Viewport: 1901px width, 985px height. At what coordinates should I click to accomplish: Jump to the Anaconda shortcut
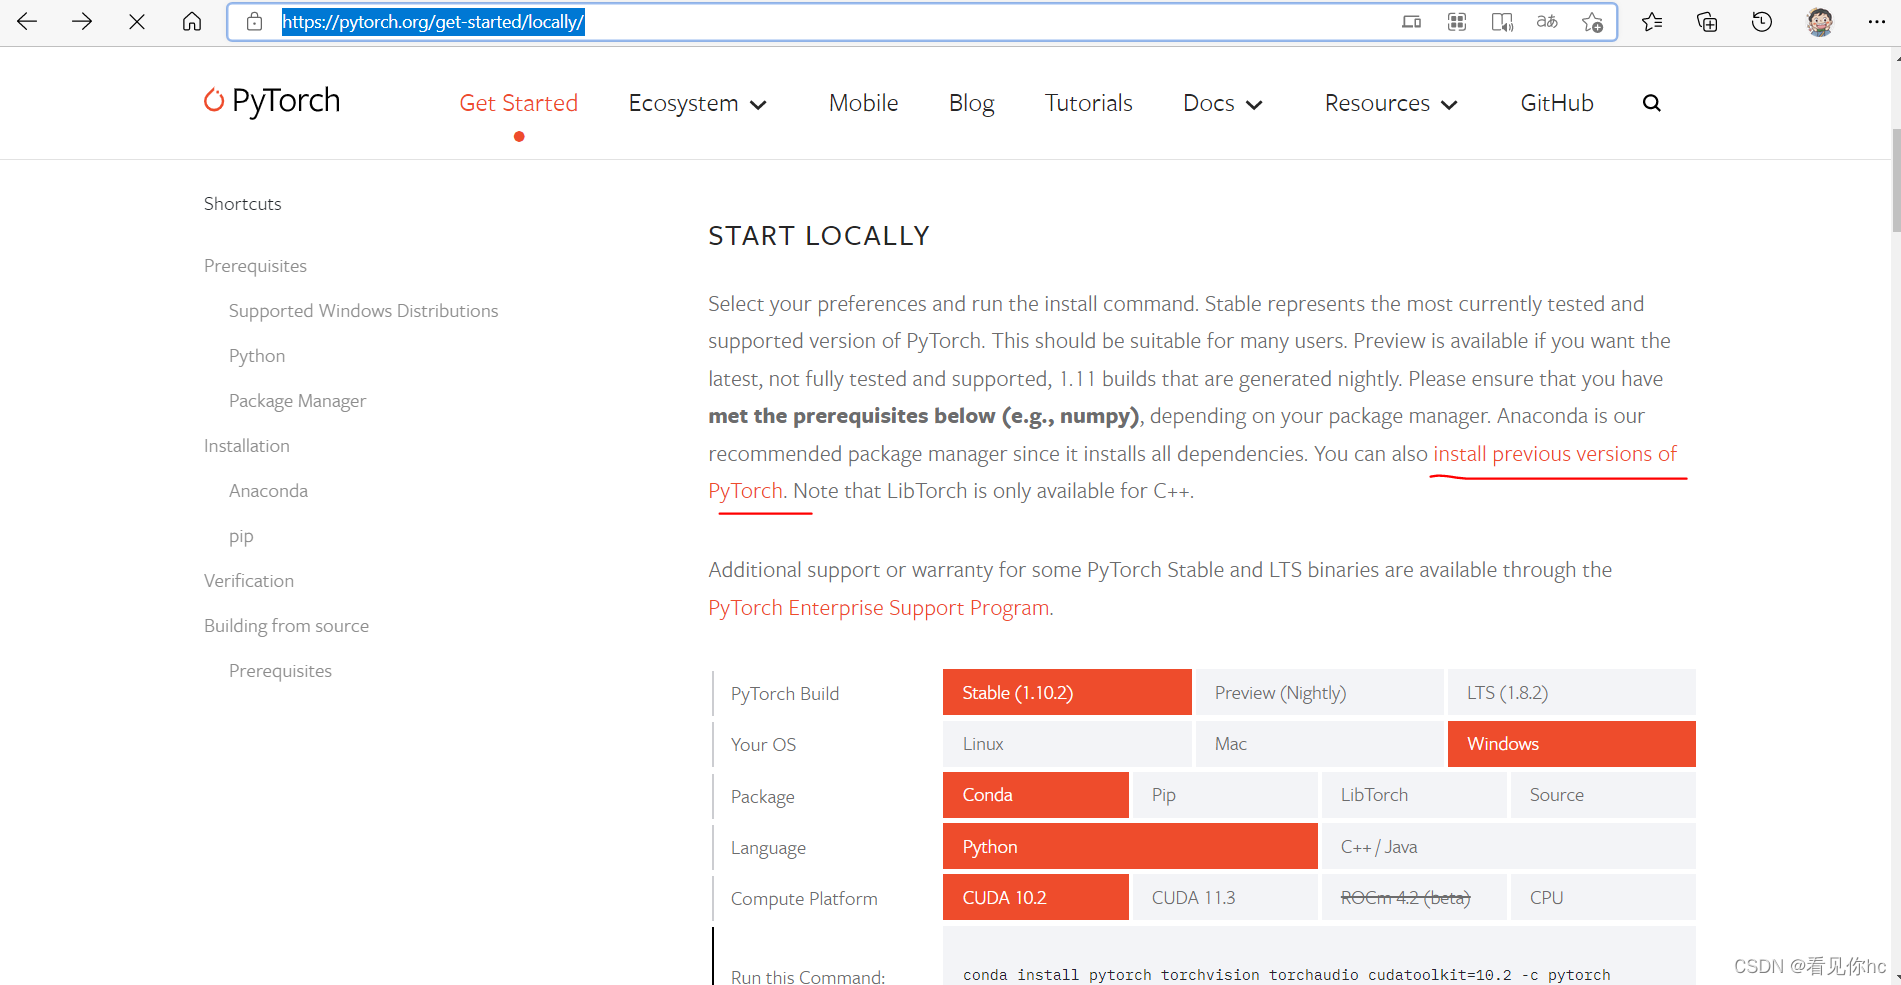coord(268,491)
